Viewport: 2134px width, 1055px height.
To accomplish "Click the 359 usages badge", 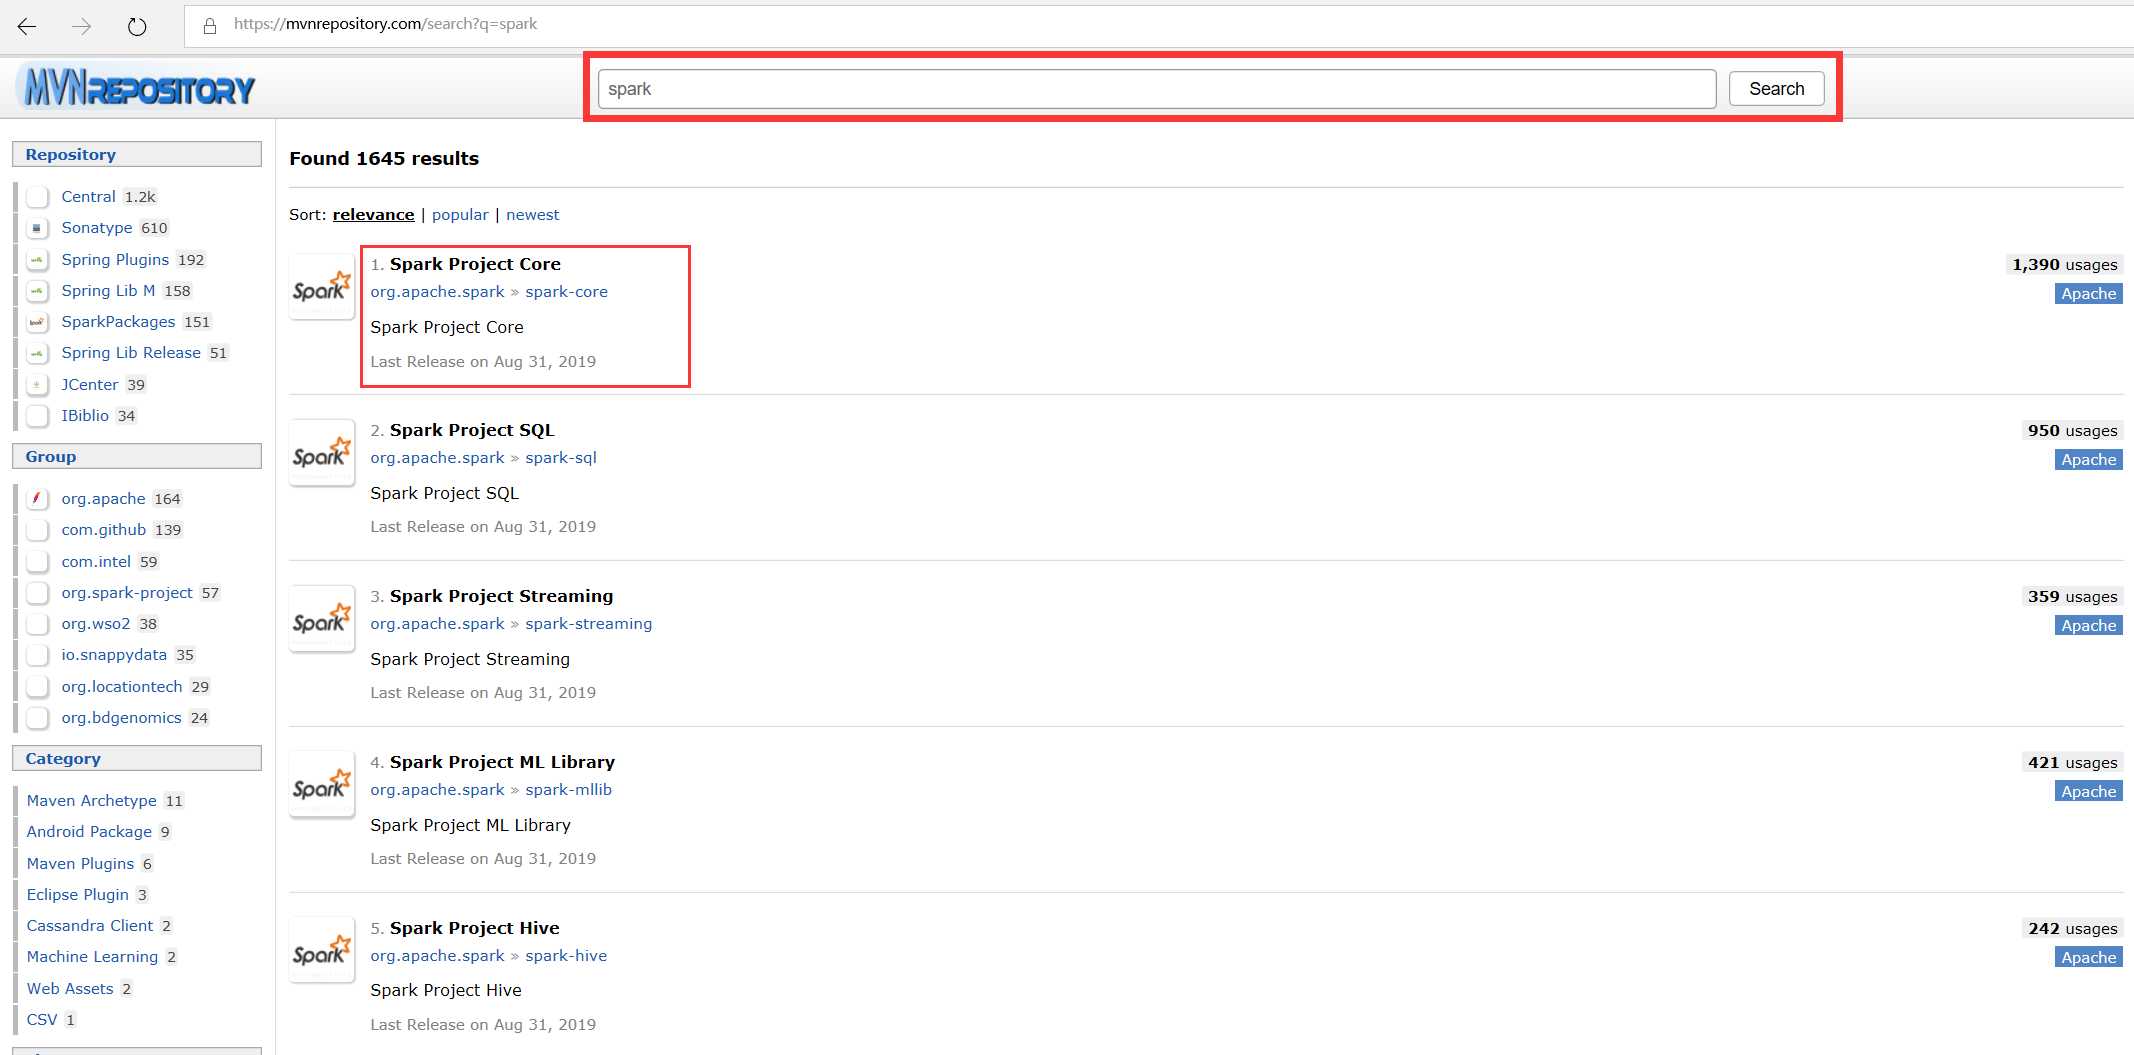I will (2072, 597).
